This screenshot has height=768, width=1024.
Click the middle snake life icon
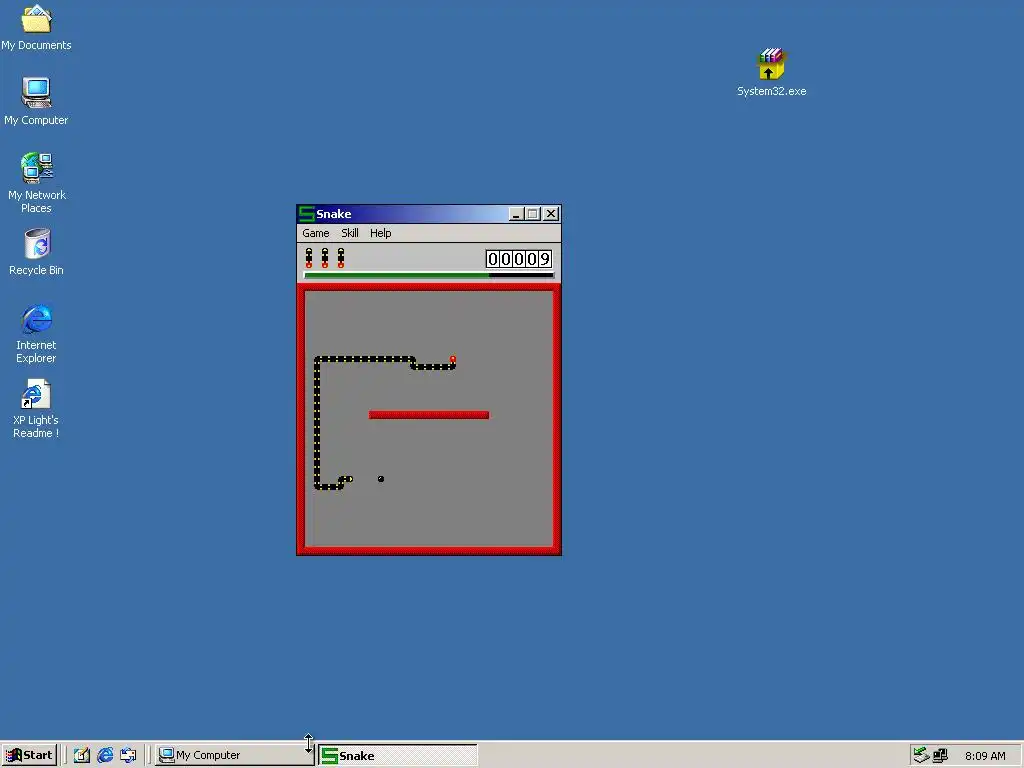325,258
